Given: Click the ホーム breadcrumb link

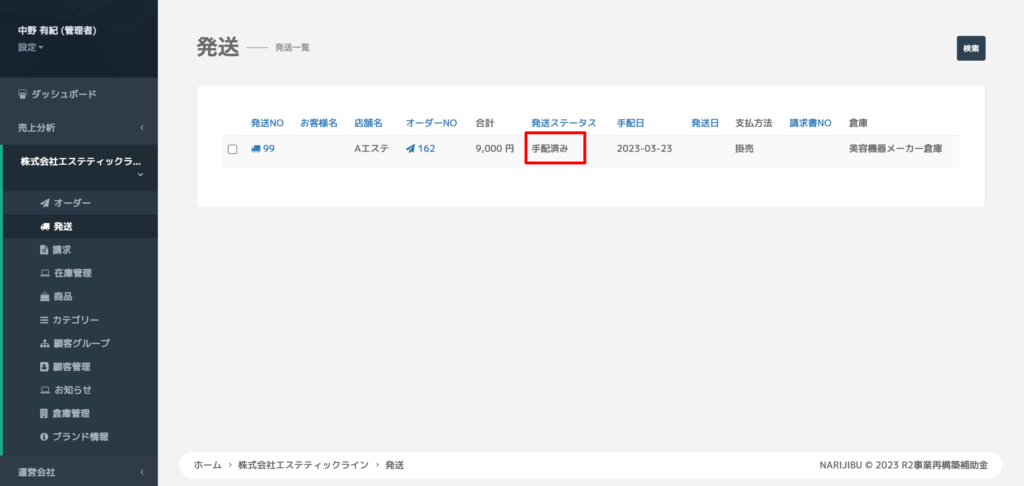Looking at the screenshot, I should 207,465.
